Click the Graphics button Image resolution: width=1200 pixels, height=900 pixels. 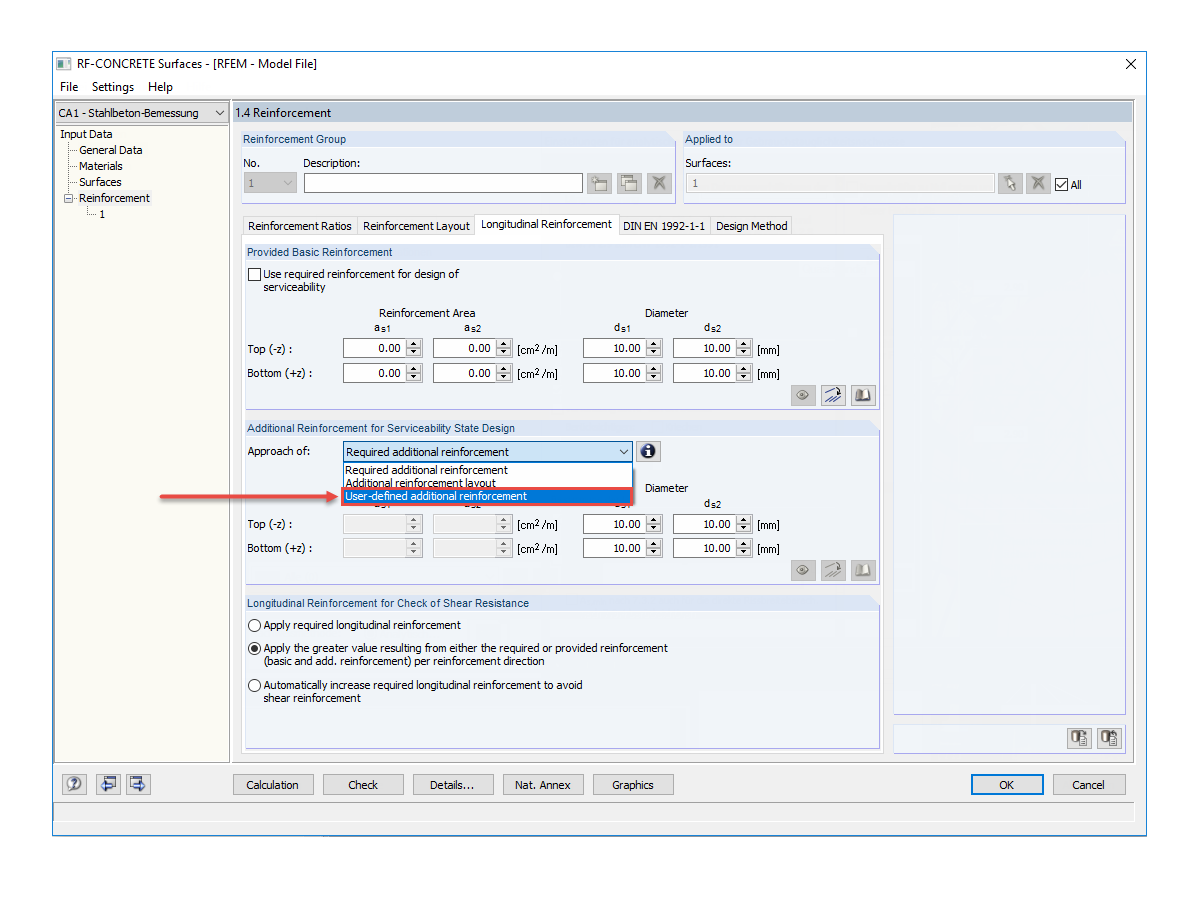pos(633,785)
